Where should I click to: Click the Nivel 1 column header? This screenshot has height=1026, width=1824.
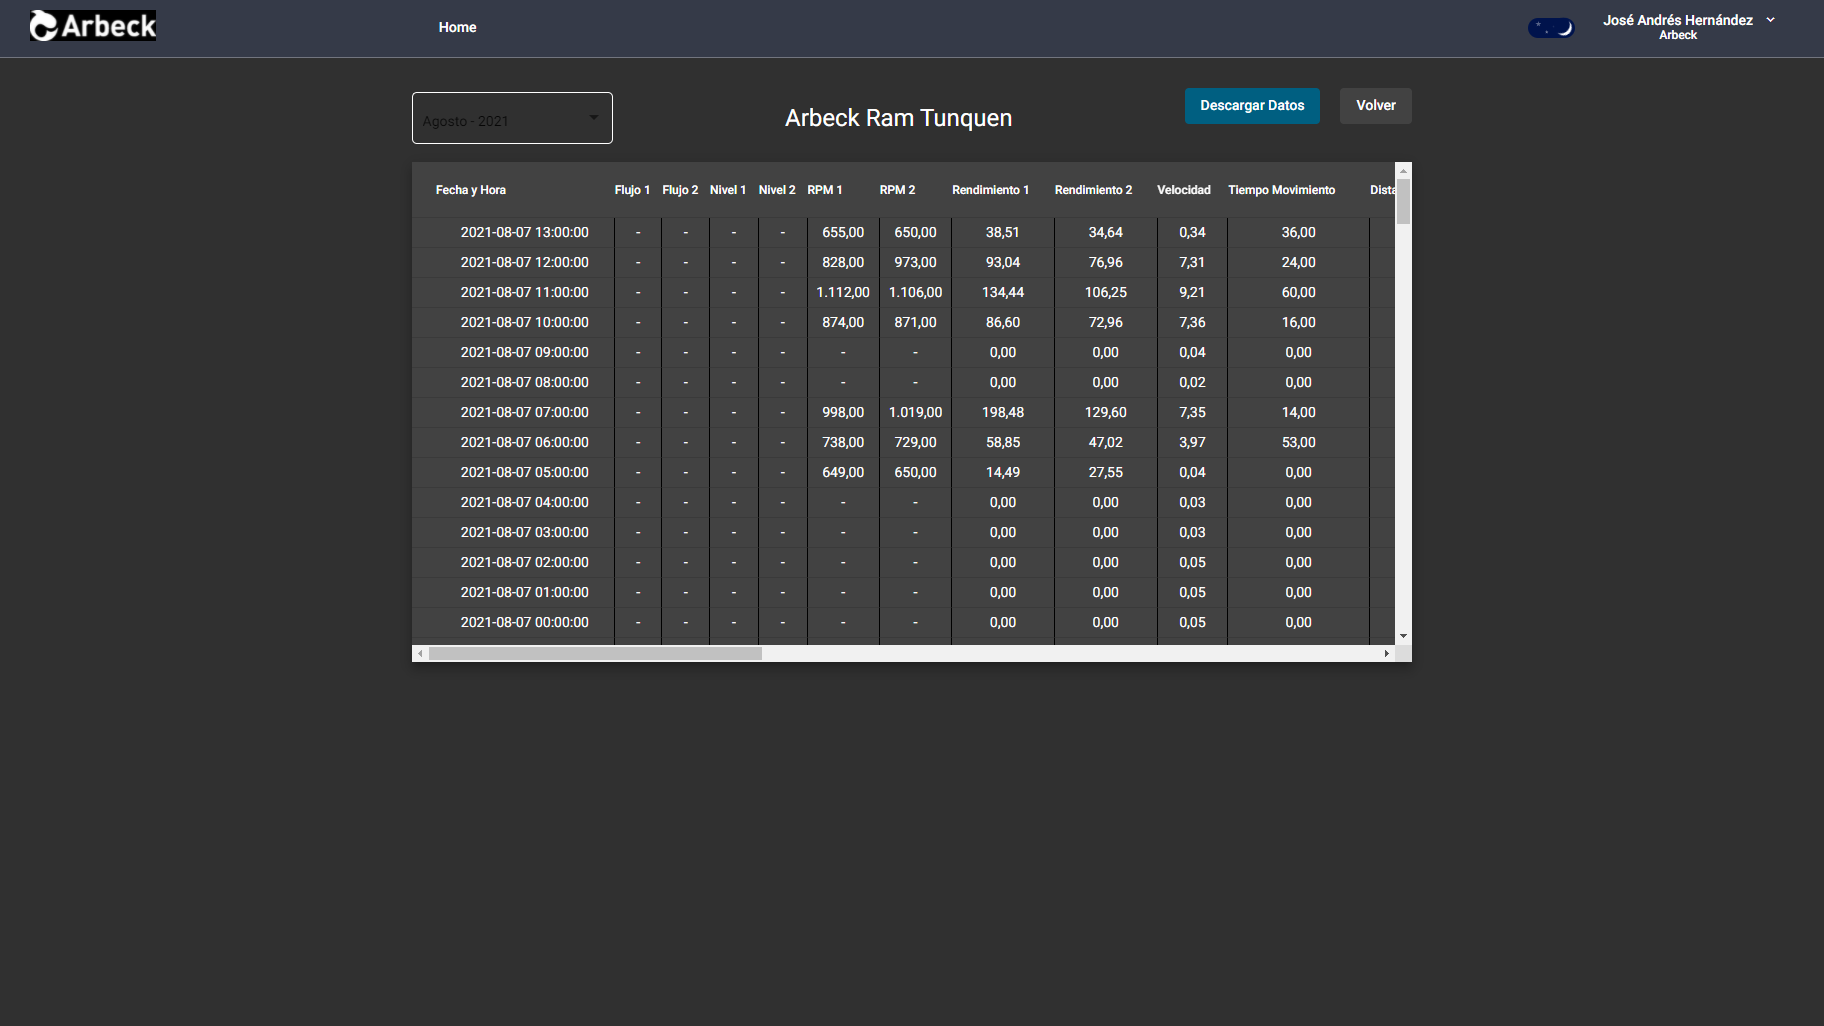coord(728,190)
